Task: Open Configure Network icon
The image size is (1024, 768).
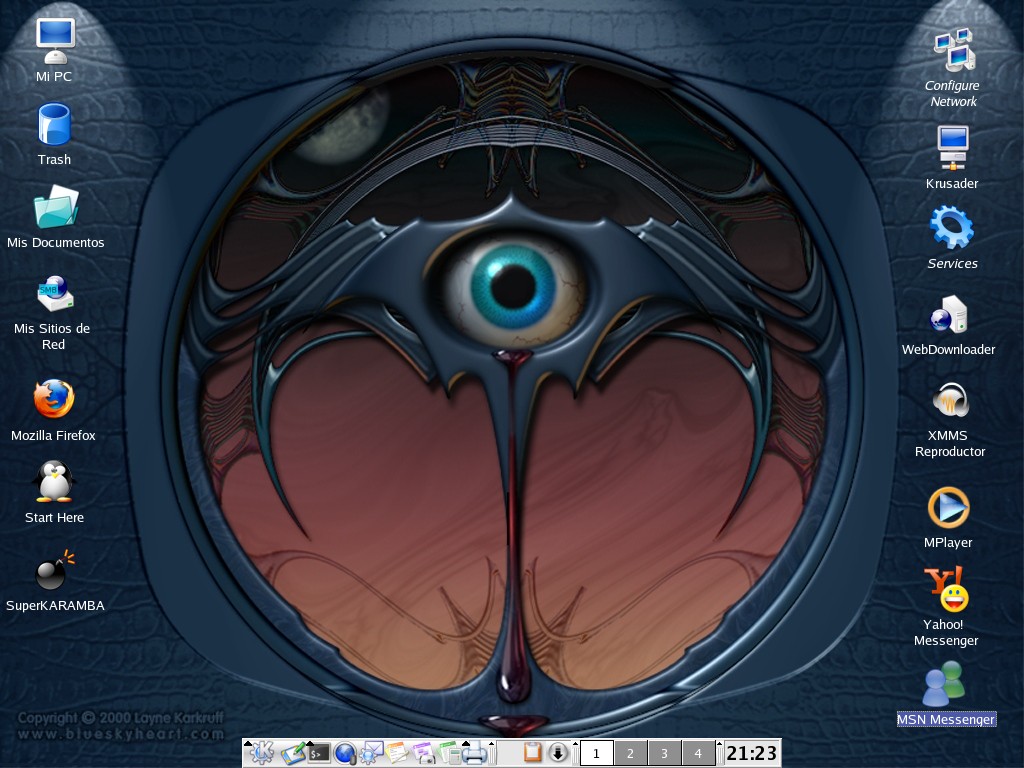Action: (953, 50)
